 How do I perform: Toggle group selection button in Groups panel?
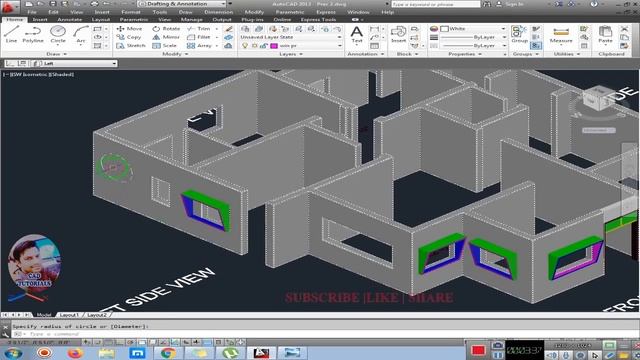(x=536, y=46)
